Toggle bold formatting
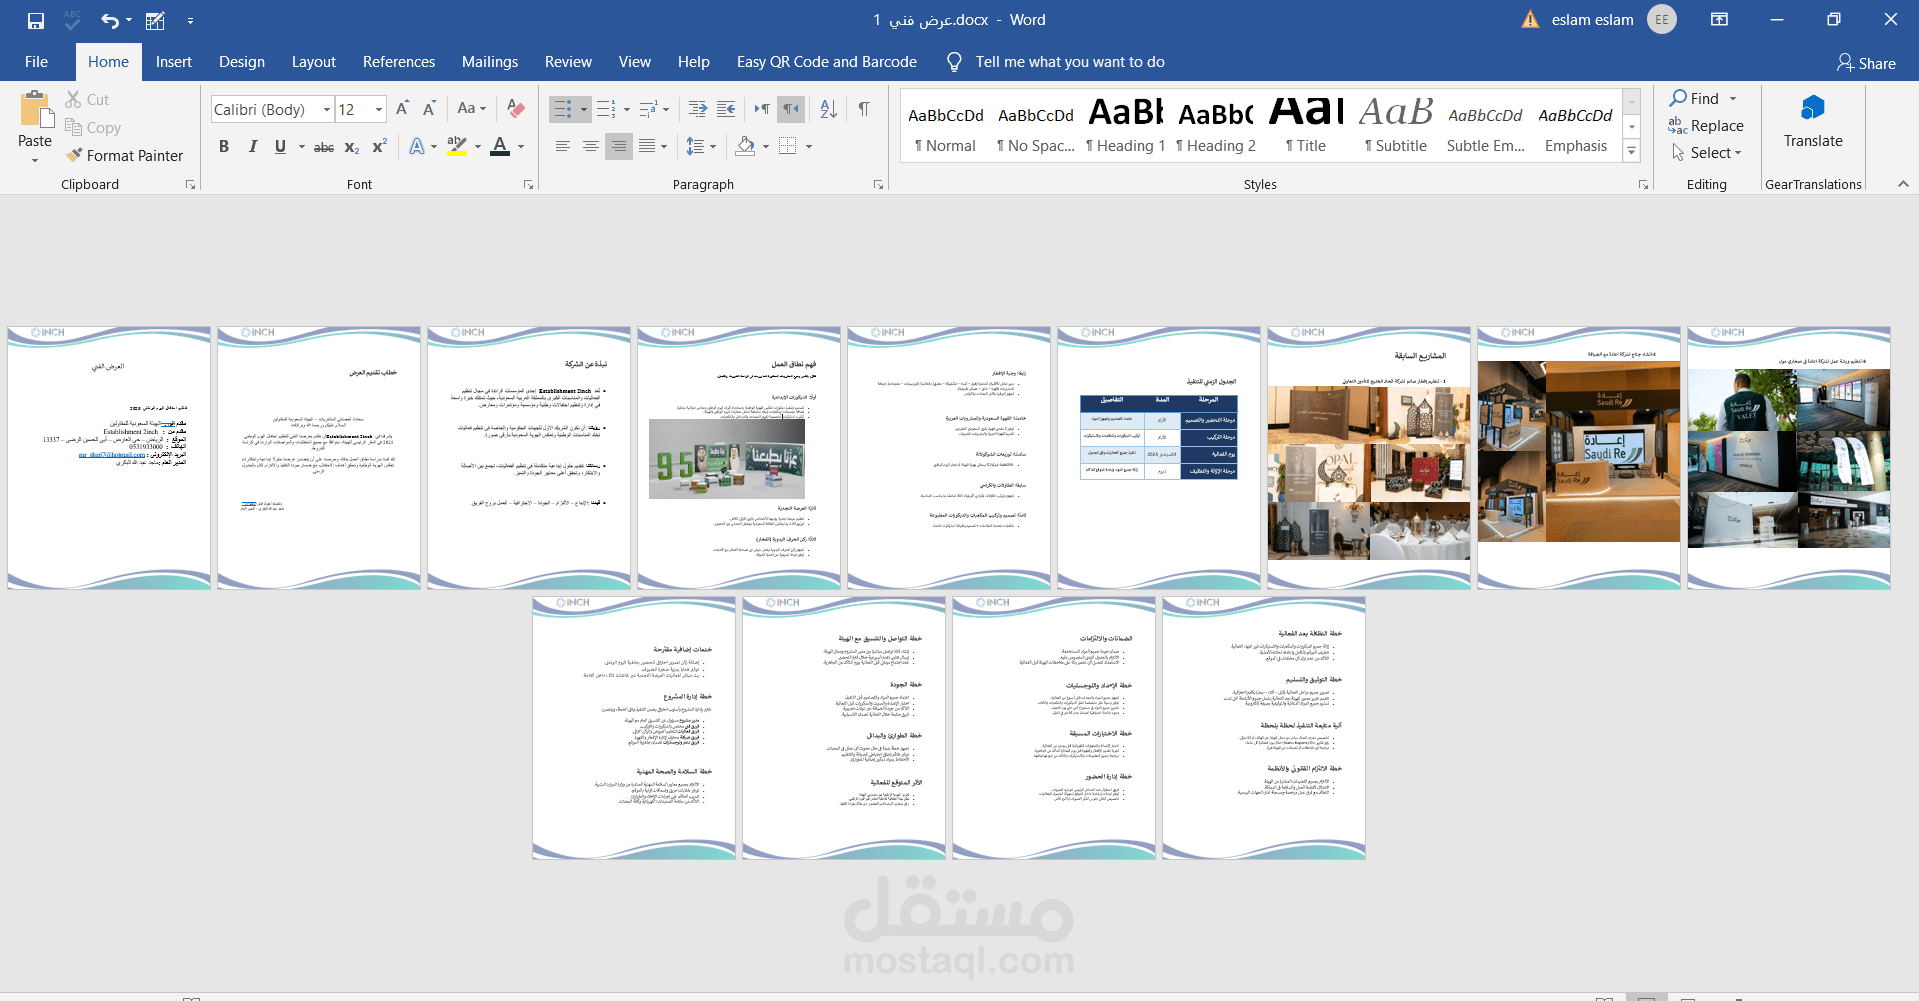Screen dimensions: 1919x1001 pyautogui.click(x=224, y=147)
